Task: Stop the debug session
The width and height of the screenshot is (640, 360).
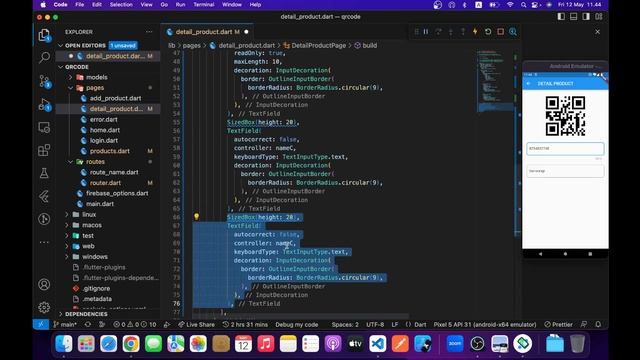Action: [x=500, y=32]
